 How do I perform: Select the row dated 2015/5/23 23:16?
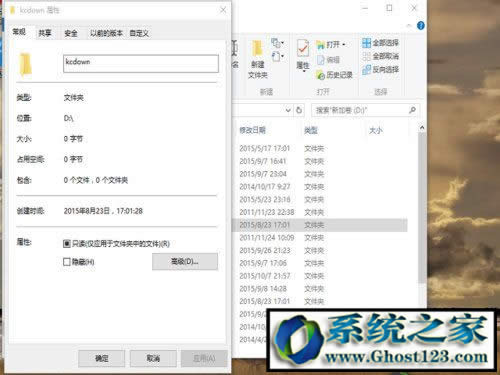click(320, 199)
